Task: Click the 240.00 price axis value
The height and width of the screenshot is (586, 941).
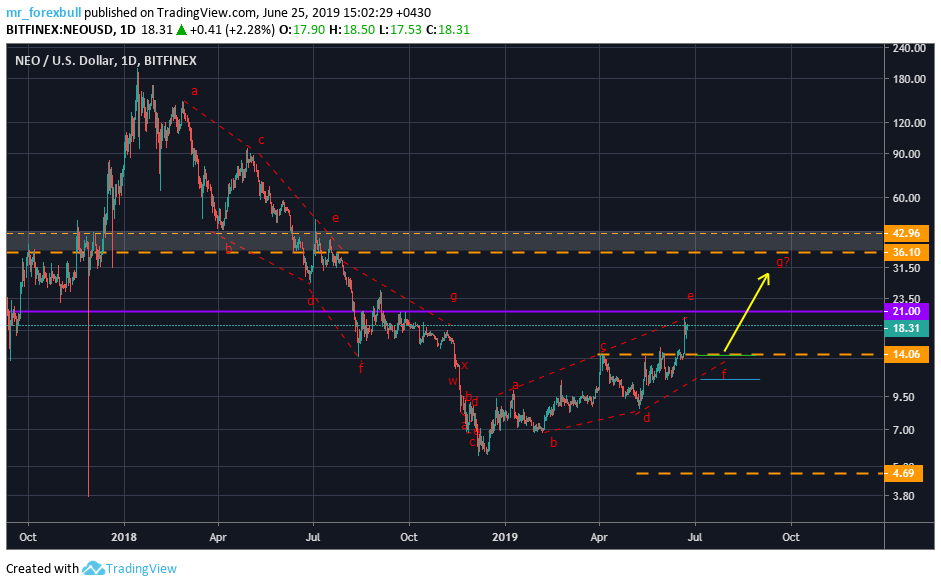Action: [x=909, y=48]
